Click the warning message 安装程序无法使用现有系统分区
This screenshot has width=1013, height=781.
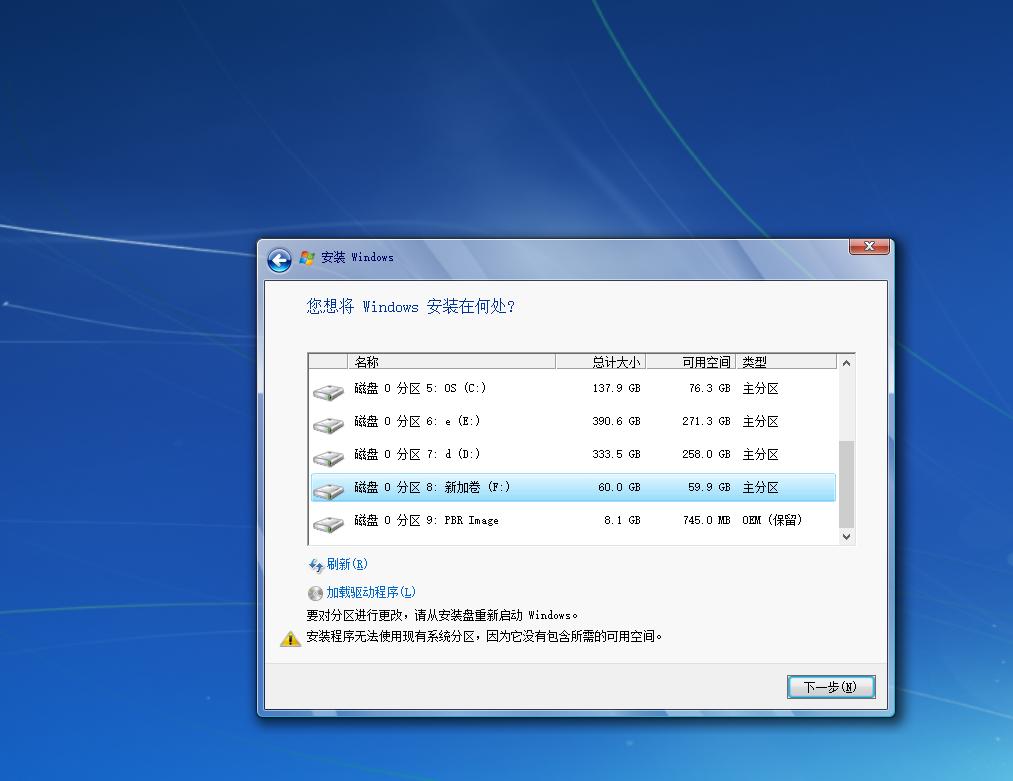click(484, 636)
